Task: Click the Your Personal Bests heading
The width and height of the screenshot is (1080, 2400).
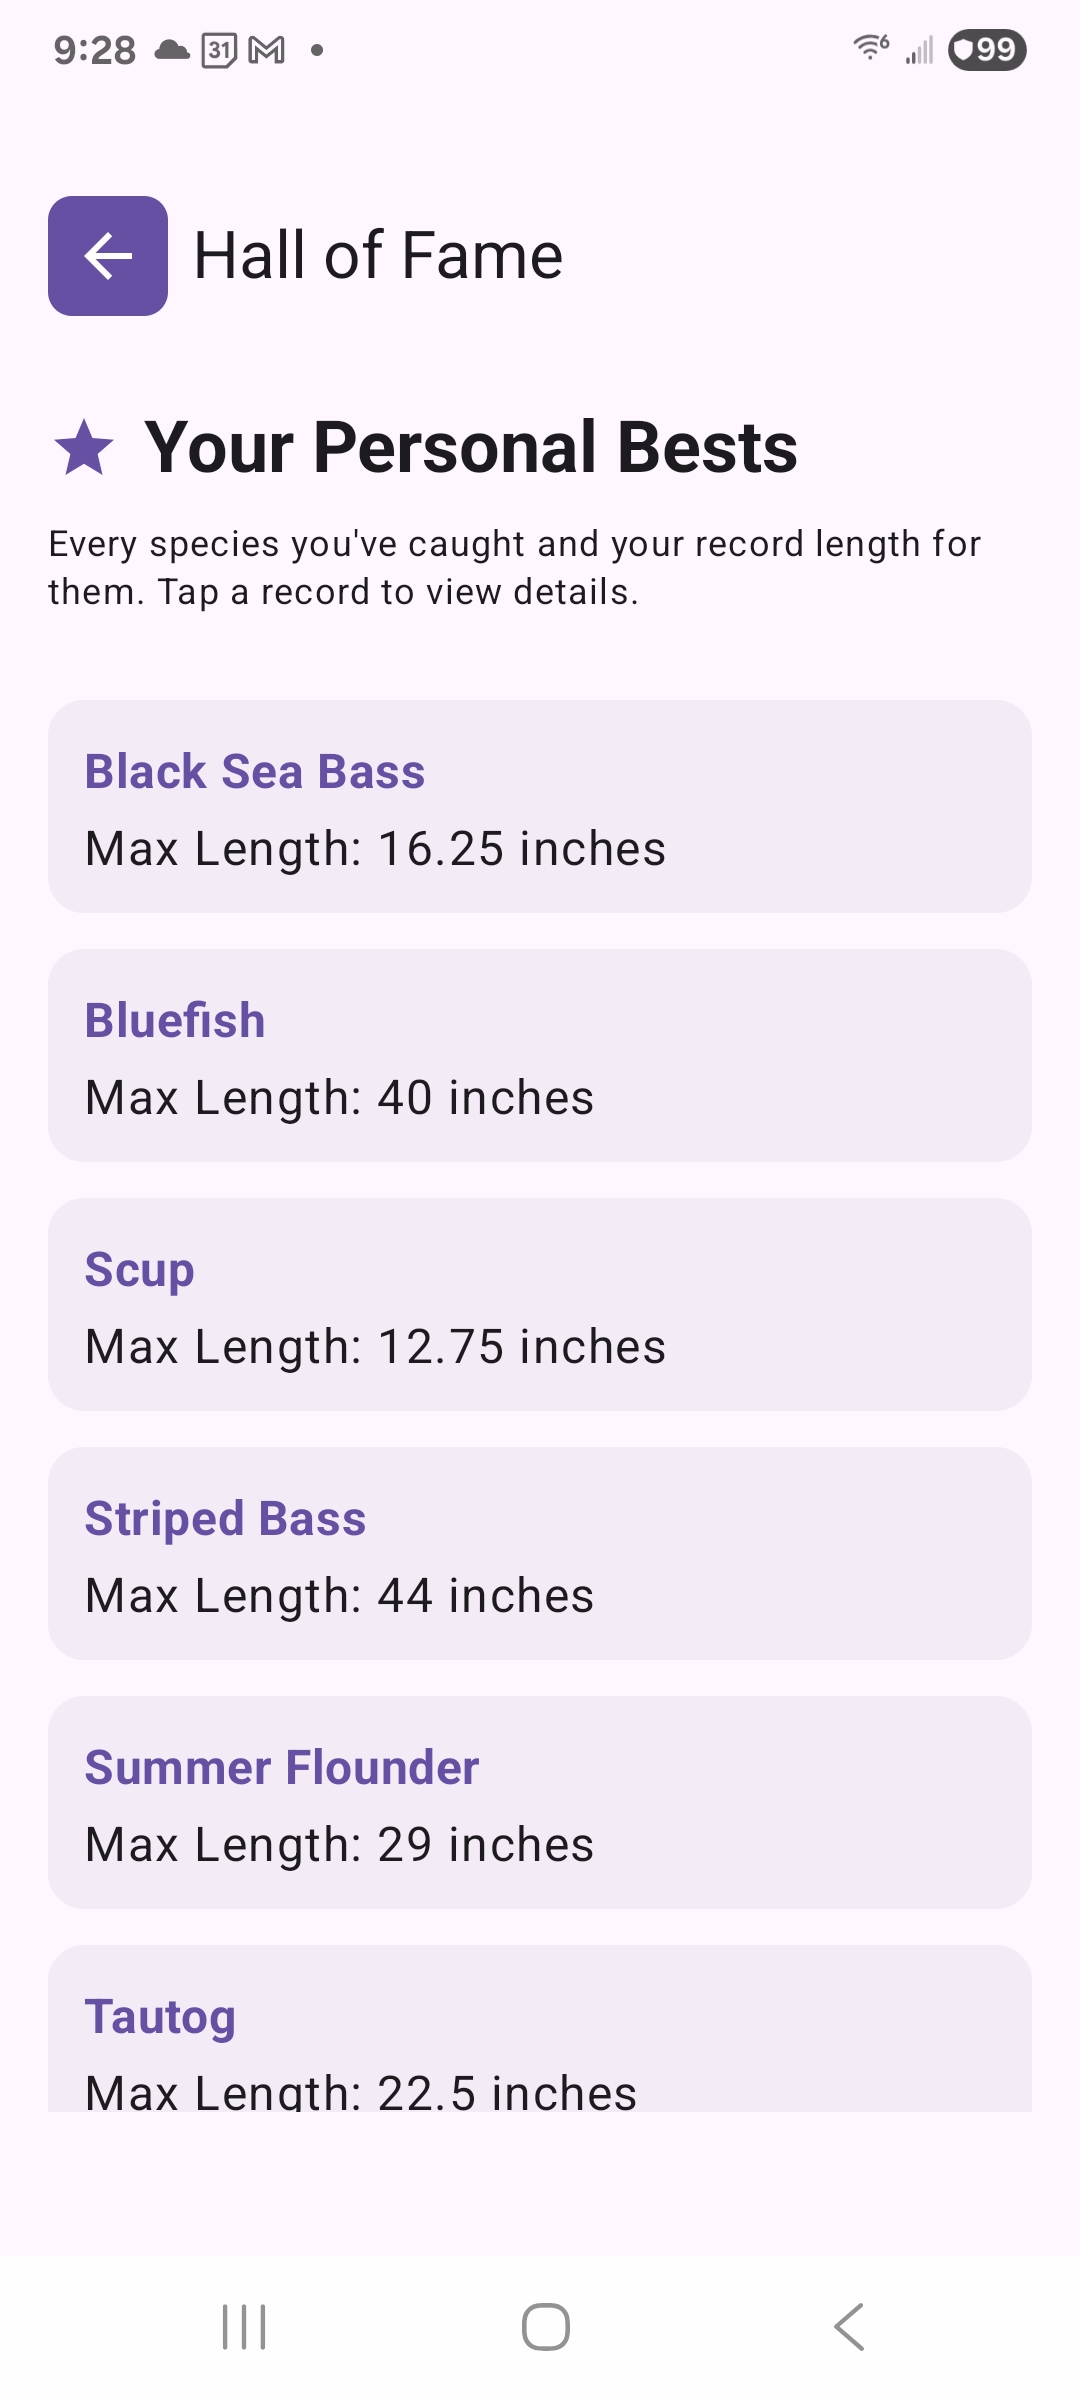Action: coord(471,447)
